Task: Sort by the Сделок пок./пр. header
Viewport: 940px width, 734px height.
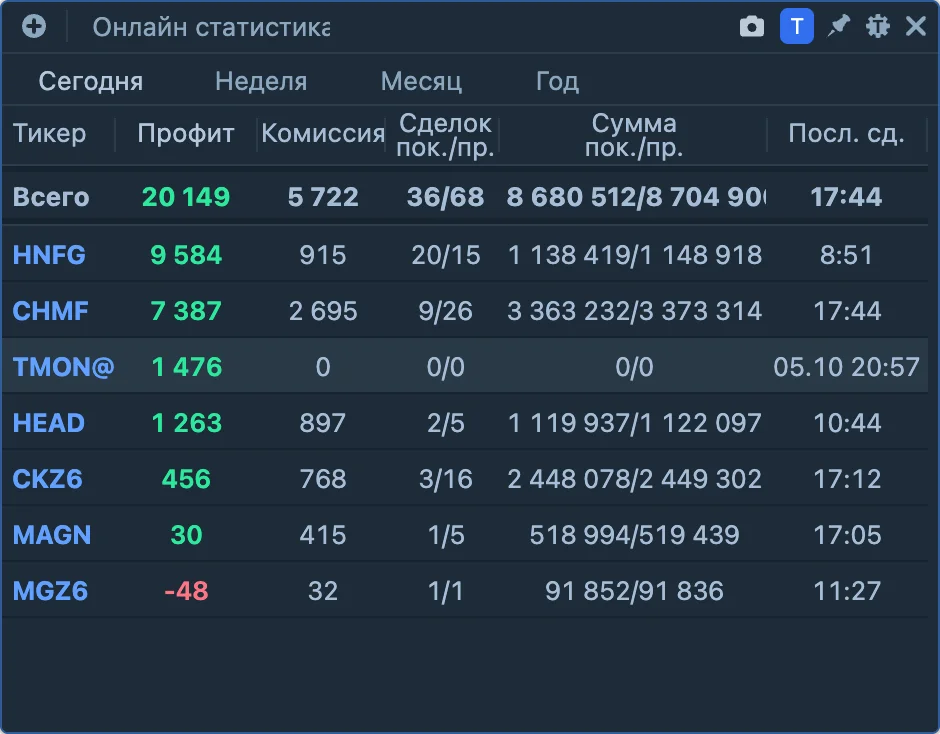Action: (445, 136)
